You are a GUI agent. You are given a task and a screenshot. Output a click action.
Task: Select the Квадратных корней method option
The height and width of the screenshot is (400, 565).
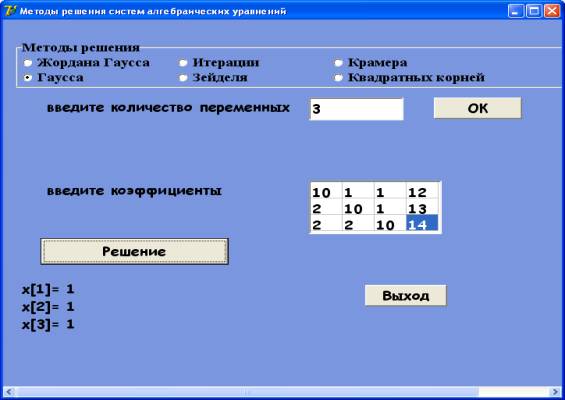pos(338,77)
